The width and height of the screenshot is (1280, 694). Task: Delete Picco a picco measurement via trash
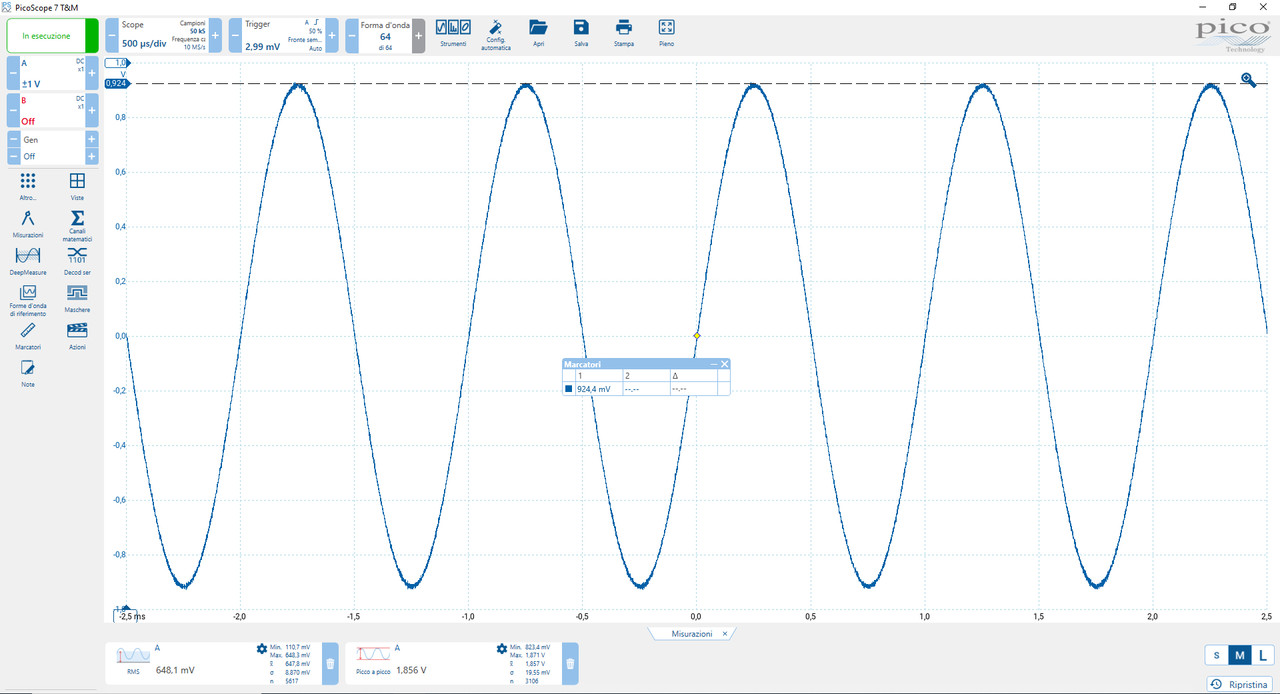click(570, 663)
